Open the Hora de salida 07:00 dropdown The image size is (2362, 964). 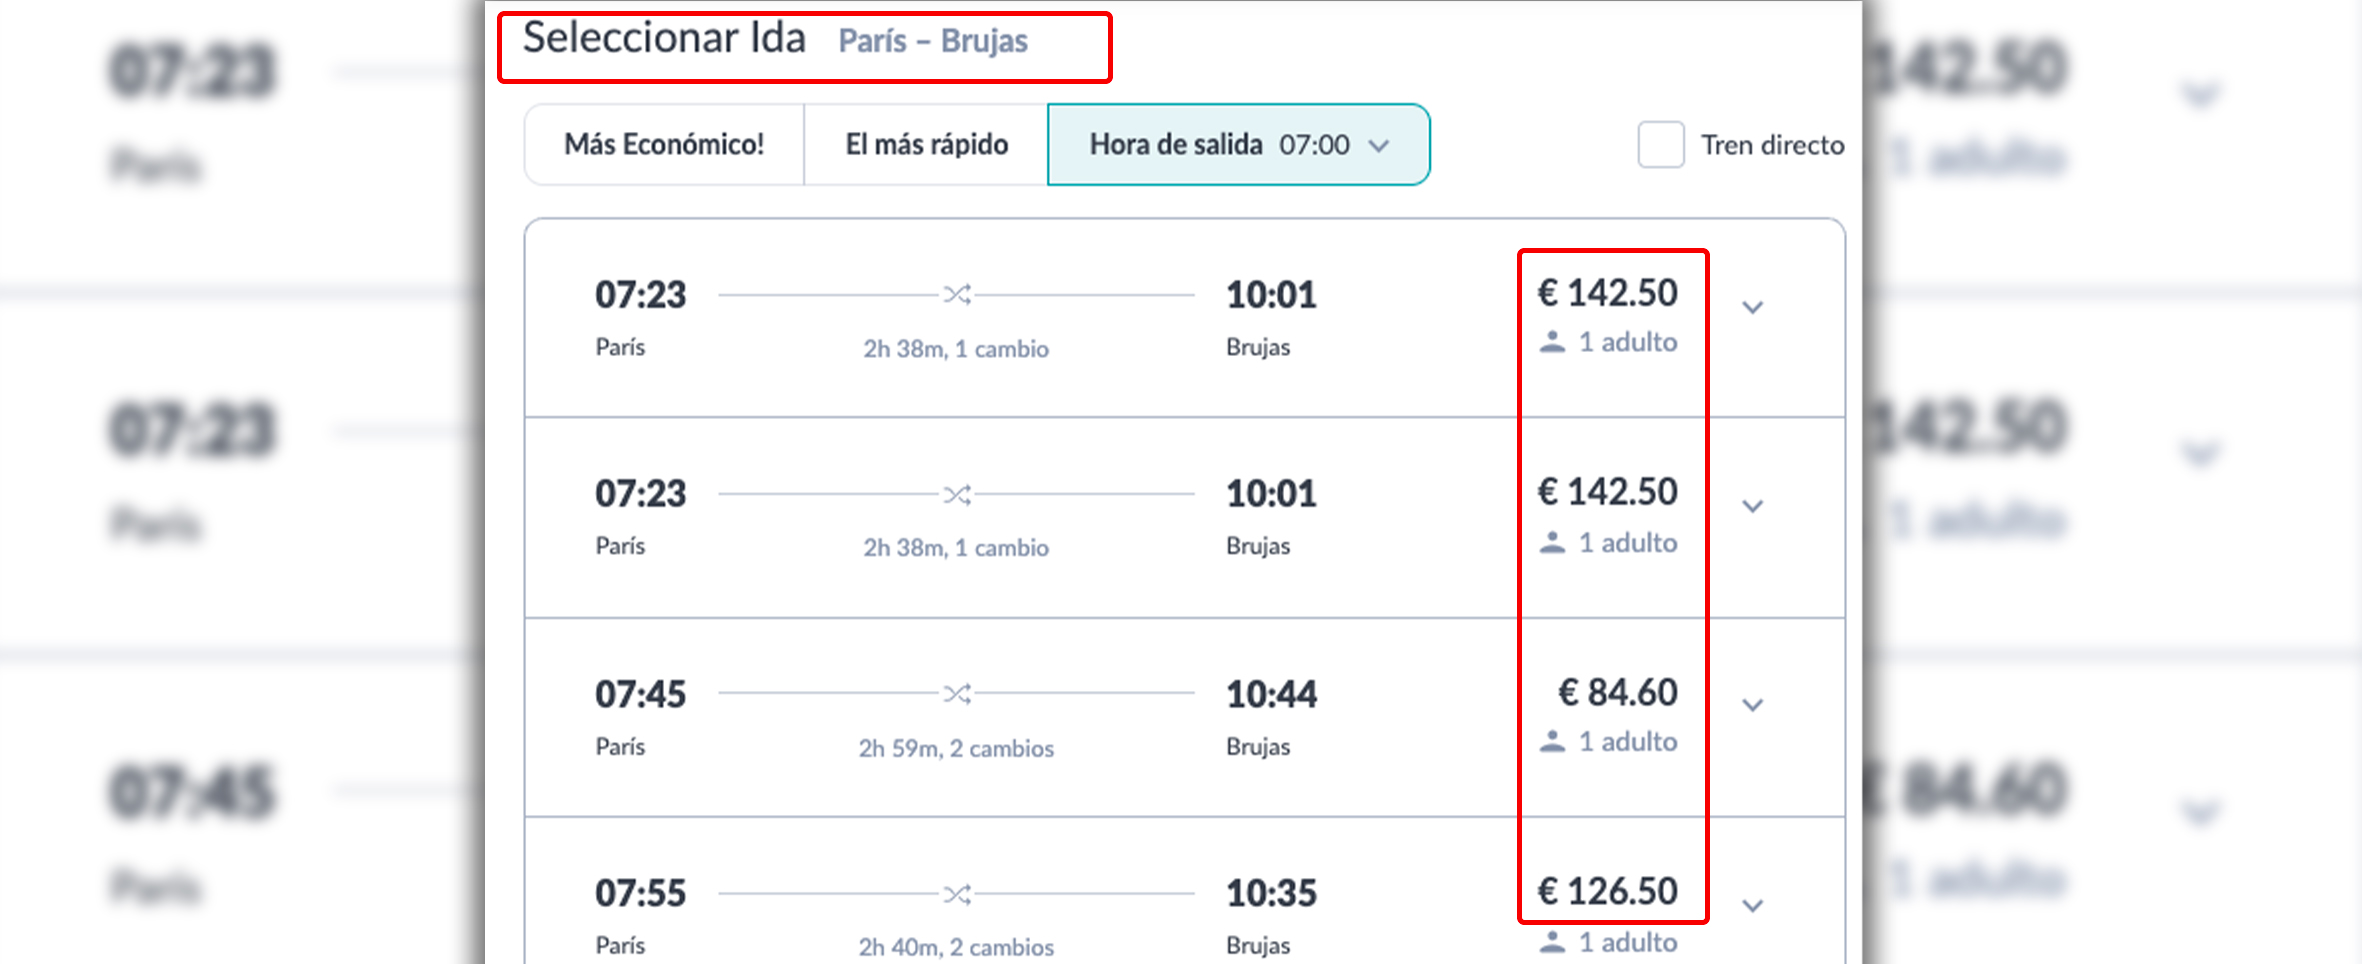[x=1238, y=145]
